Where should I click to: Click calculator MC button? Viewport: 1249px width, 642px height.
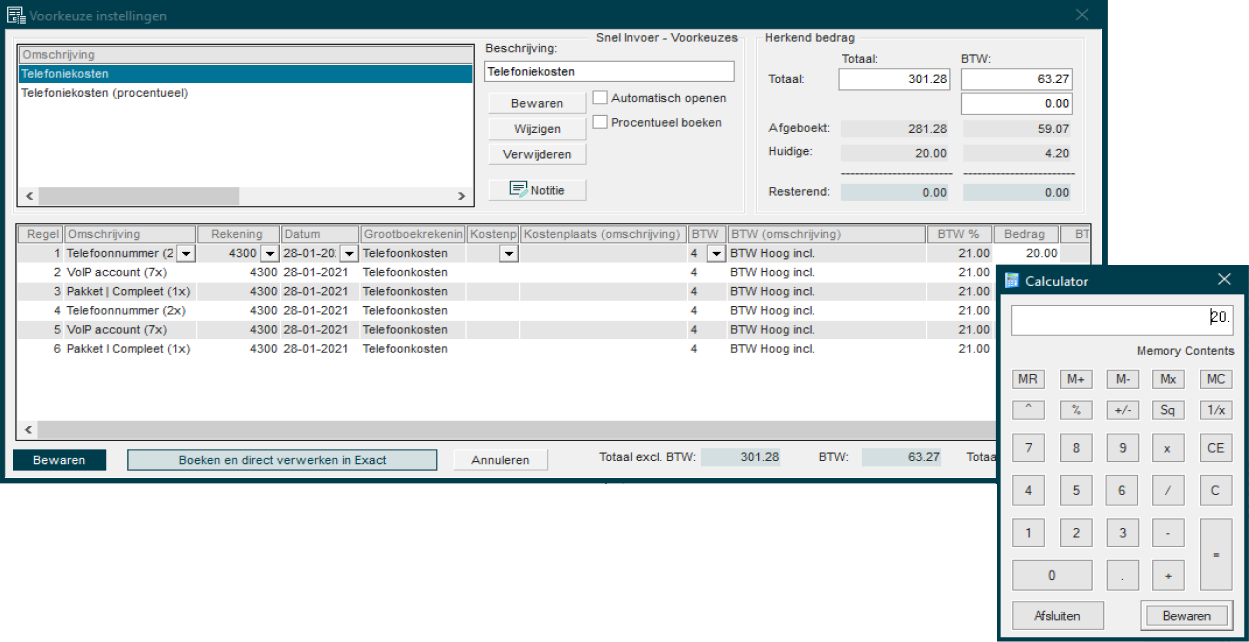tap(1216, 379)
